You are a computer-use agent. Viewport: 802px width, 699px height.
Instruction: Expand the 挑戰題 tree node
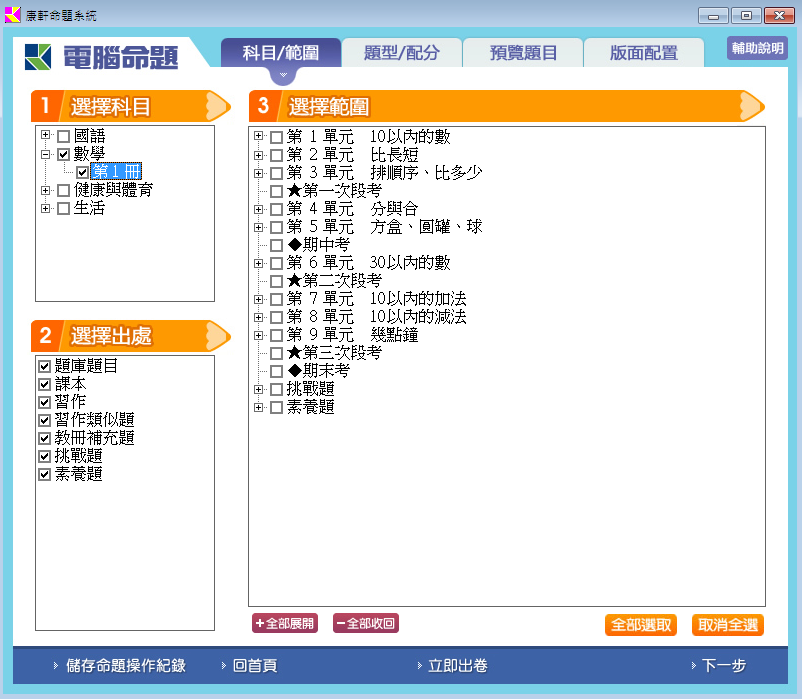click(x=259, y=389)
